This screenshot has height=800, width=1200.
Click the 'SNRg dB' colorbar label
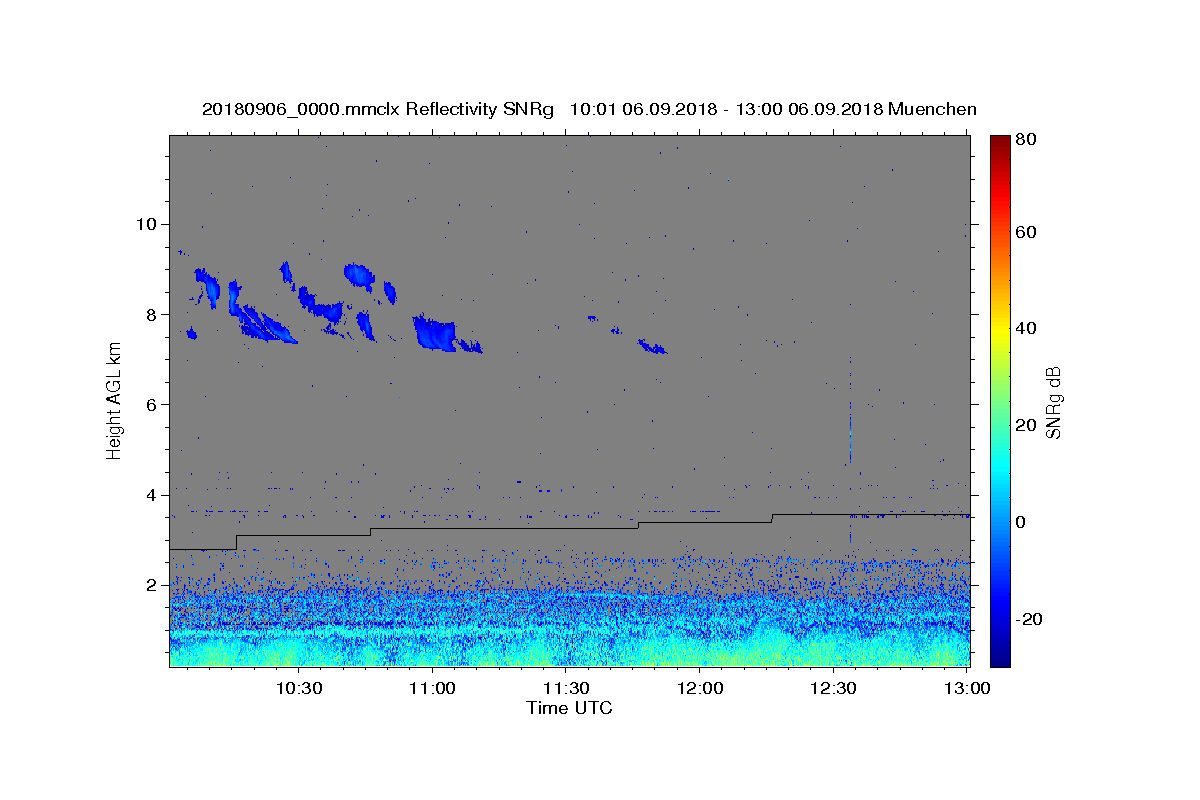[x=1053, y=402]
